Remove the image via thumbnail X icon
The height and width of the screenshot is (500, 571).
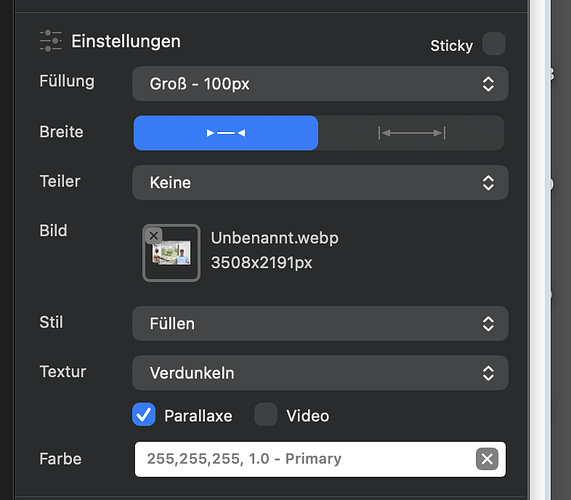tap(154, 236)
